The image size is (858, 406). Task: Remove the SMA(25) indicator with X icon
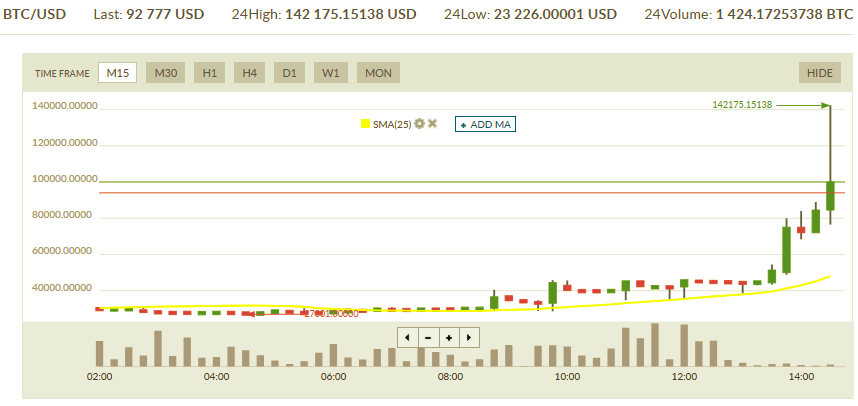(x=433, y=124)
